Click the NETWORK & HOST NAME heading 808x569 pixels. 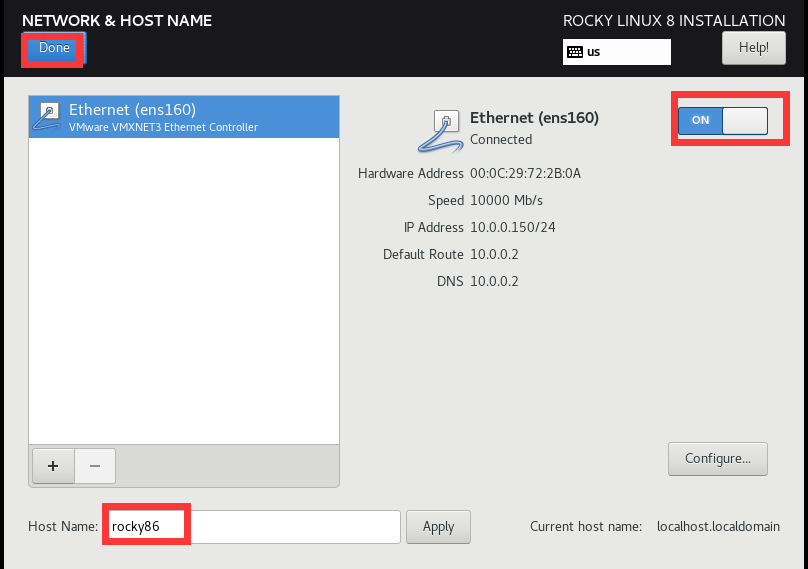click(x=117, y=21)
